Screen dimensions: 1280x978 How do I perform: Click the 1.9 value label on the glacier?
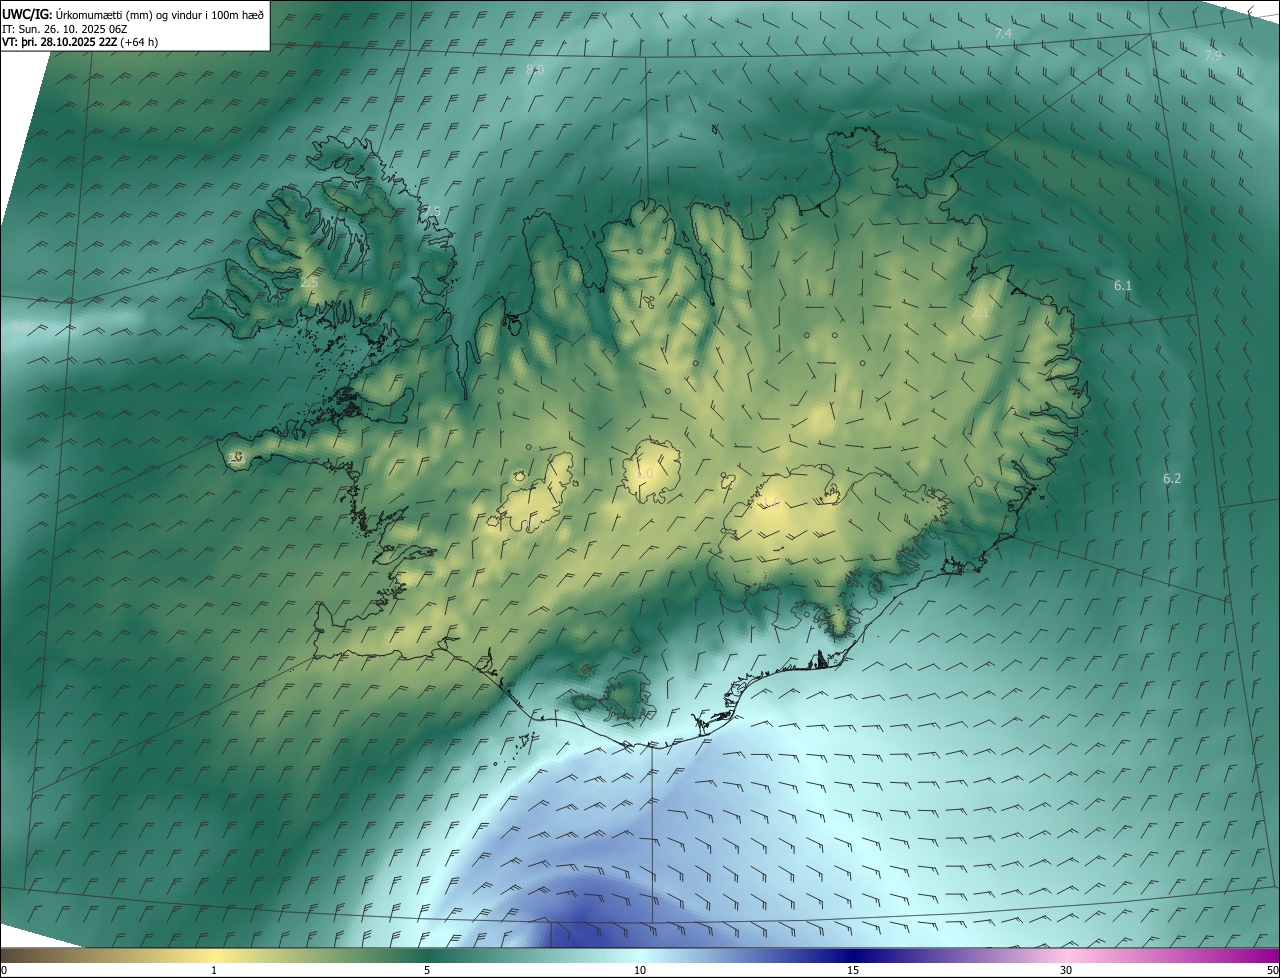[x=771, y=503]
